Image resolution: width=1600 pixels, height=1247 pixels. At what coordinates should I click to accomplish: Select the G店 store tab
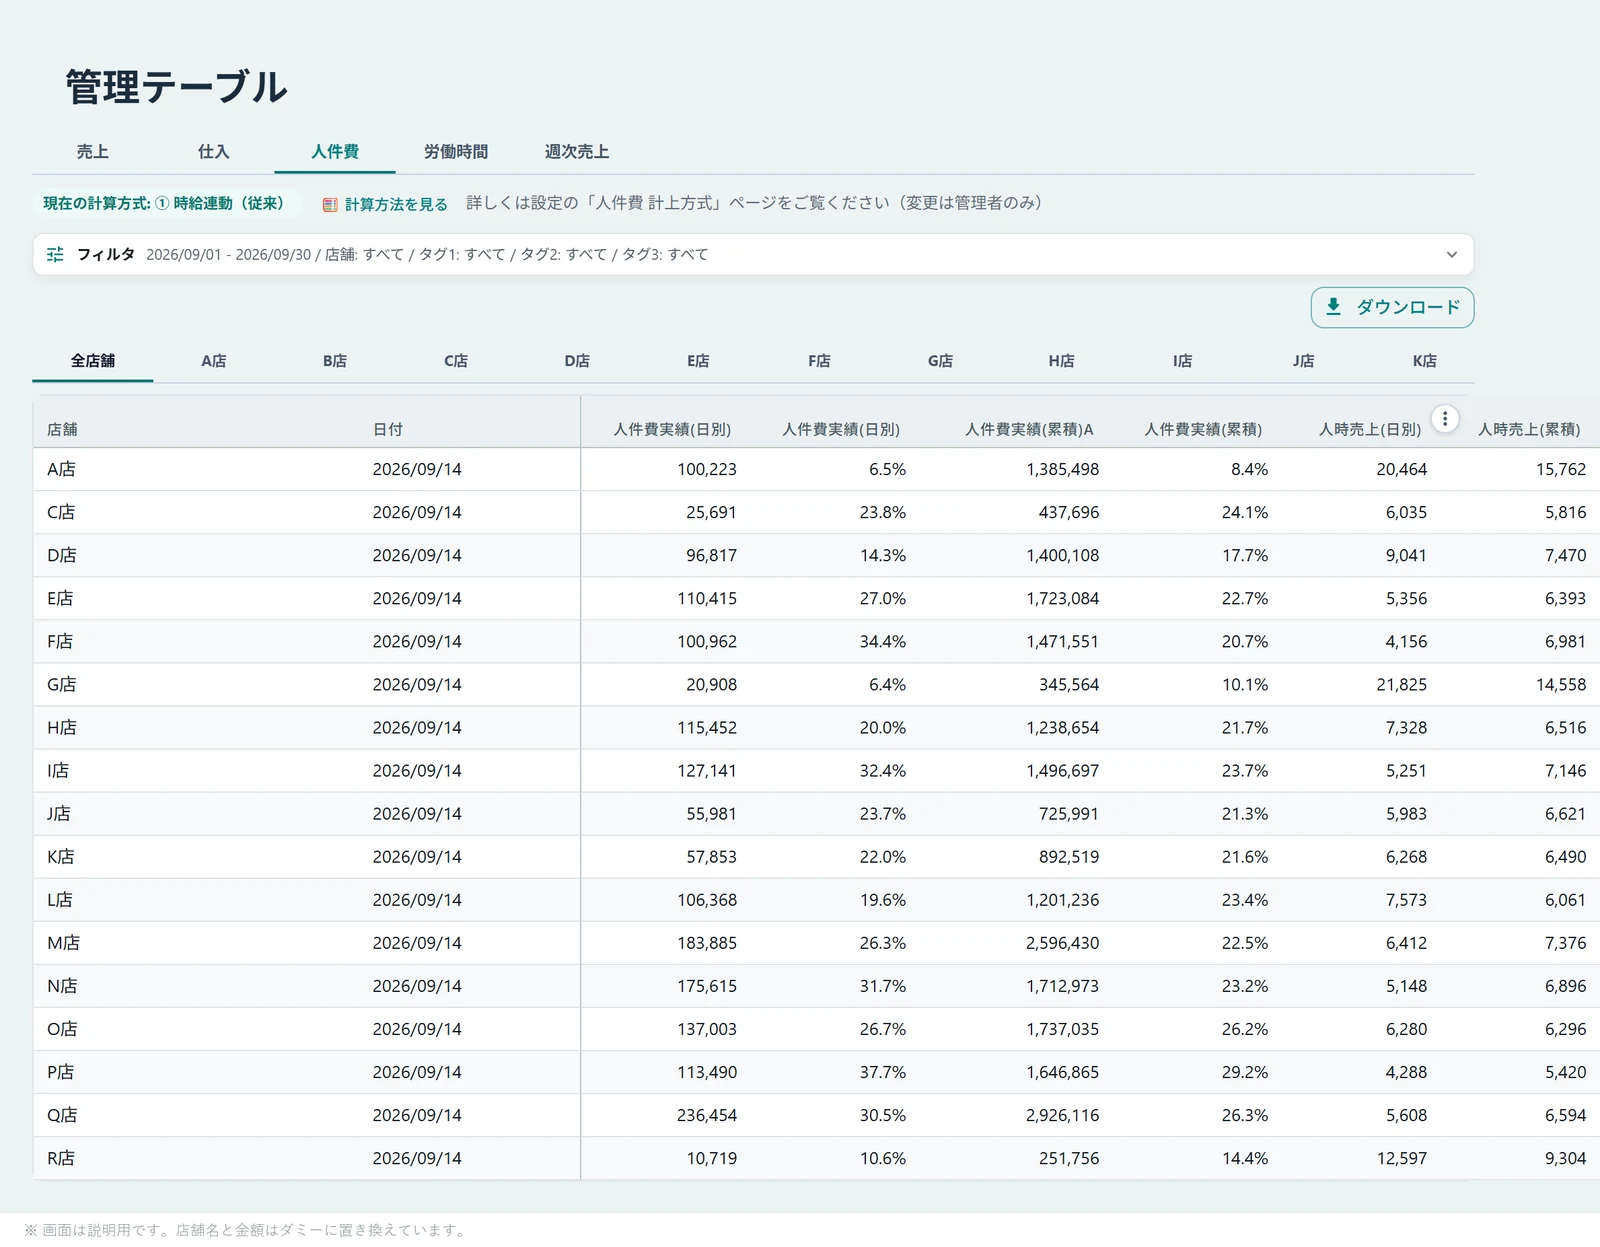click(x=940, y=361)
